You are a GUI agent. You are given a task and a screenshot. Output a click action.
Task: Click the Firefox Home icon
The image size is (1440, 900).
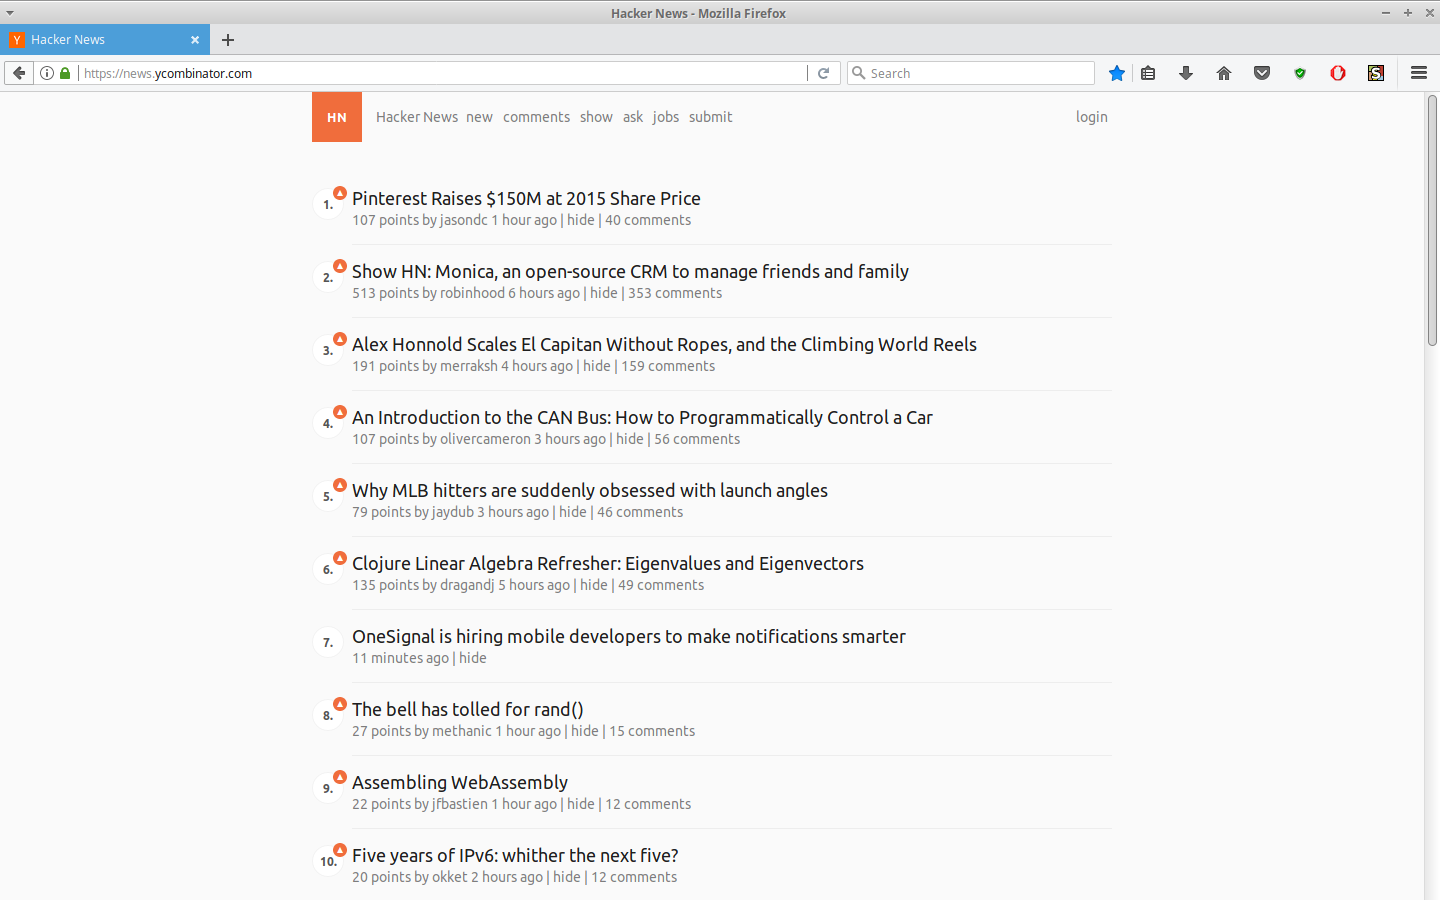click(1223, 72)
